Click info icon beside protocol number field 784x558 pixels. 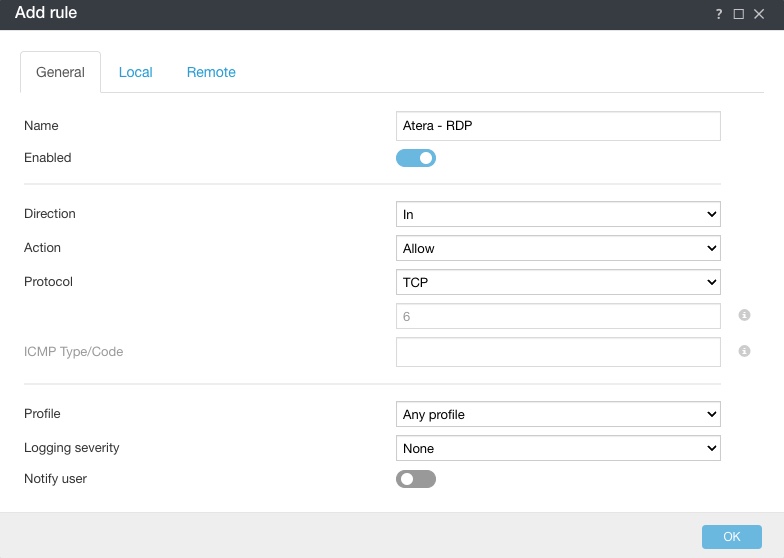(744, 316)
